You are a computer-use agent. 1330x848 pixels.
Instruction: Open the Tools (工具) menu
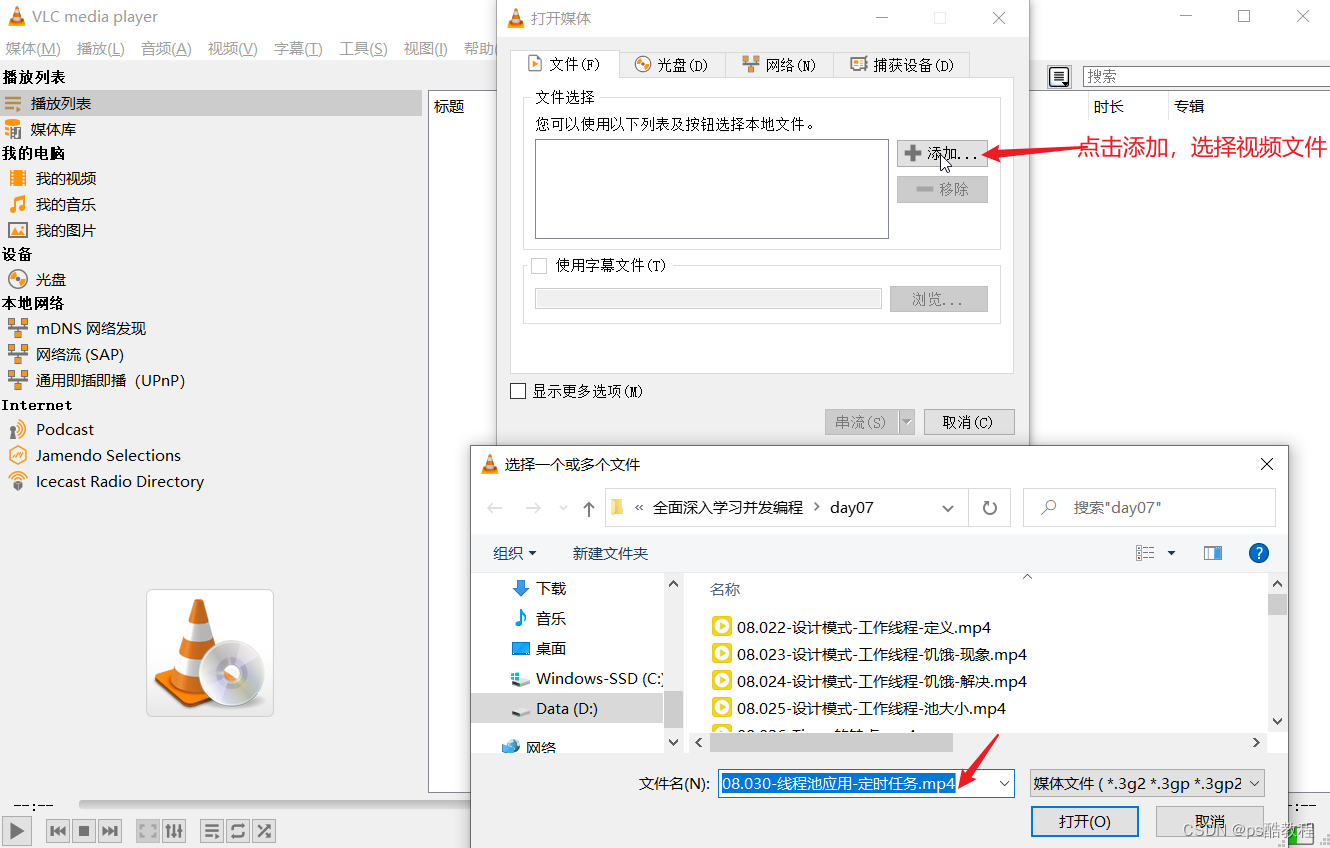pyautogui.click(x=363, y=49)
